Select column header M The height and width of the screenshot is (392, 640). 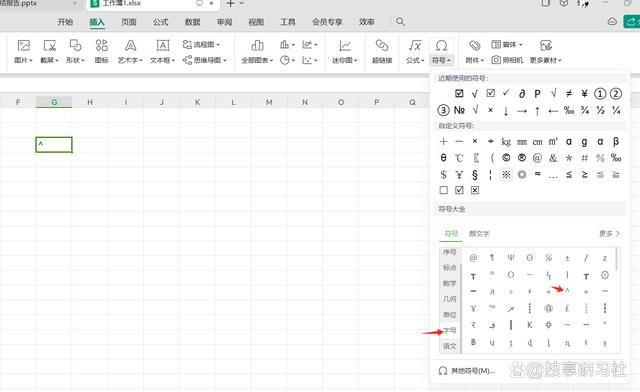click(x=269, y=102)
